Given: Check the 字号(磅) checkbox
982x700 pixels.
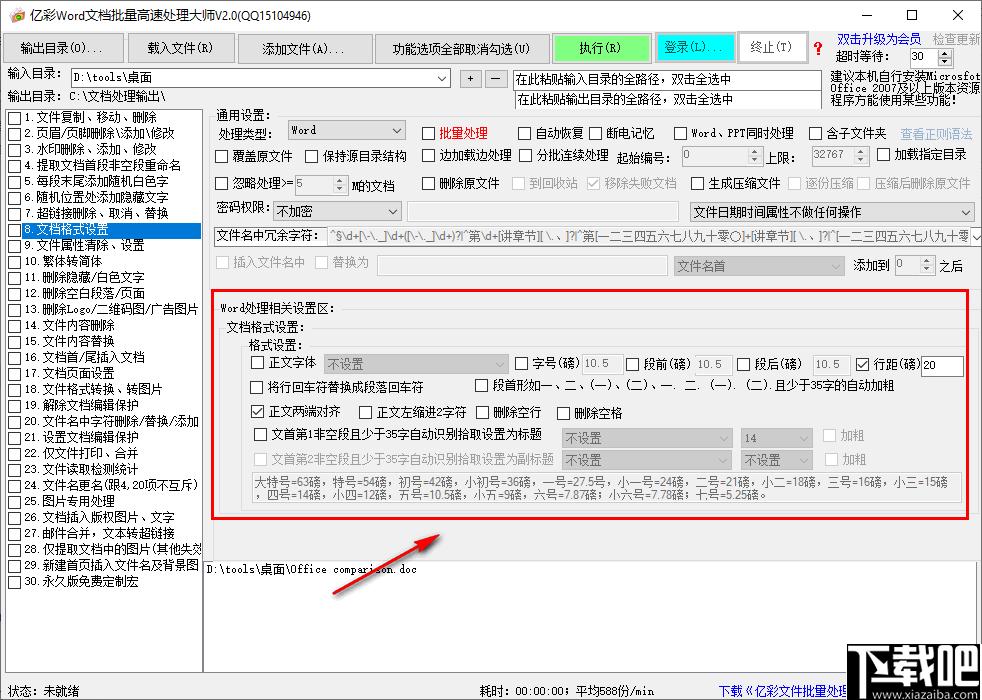Looking at the screenshot, I should tap(521, 364).
